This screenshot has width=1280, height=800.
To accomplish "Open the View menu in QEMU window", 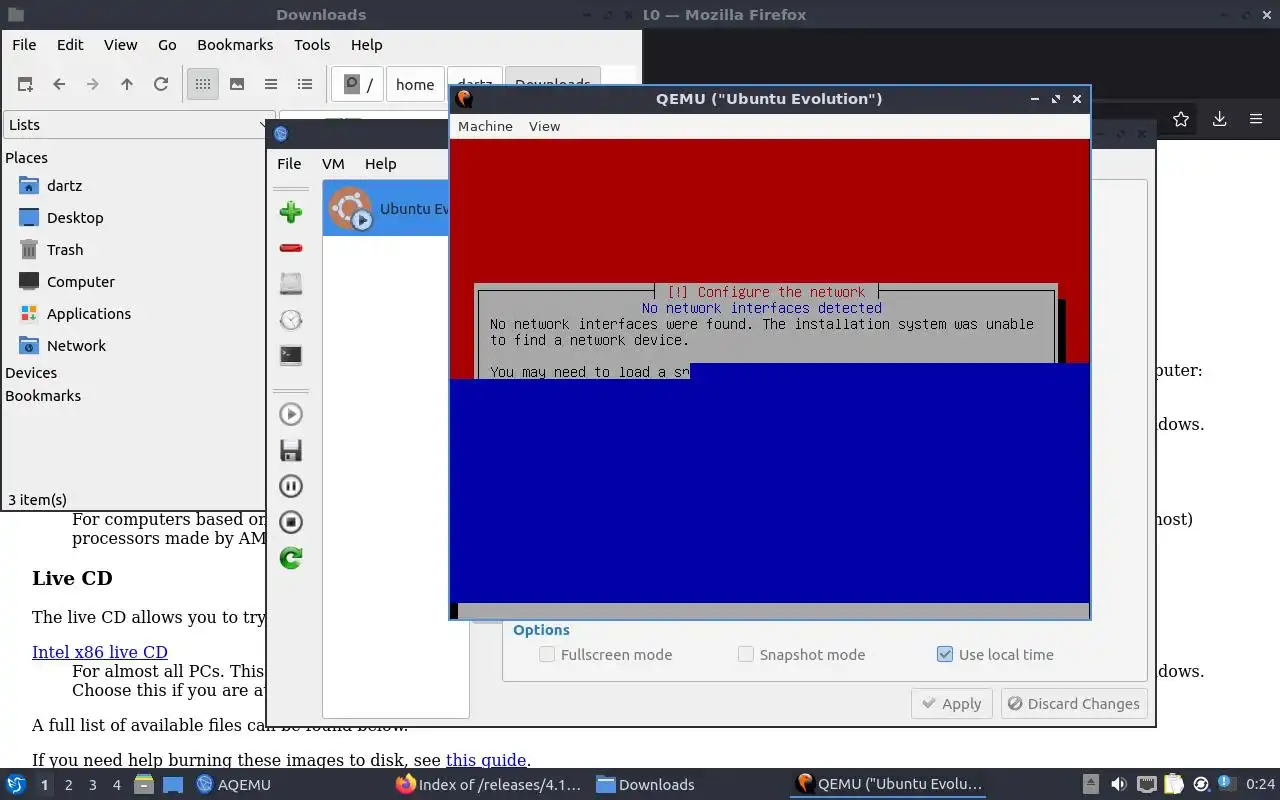I will pyautogui.click(x=544, y=126).
